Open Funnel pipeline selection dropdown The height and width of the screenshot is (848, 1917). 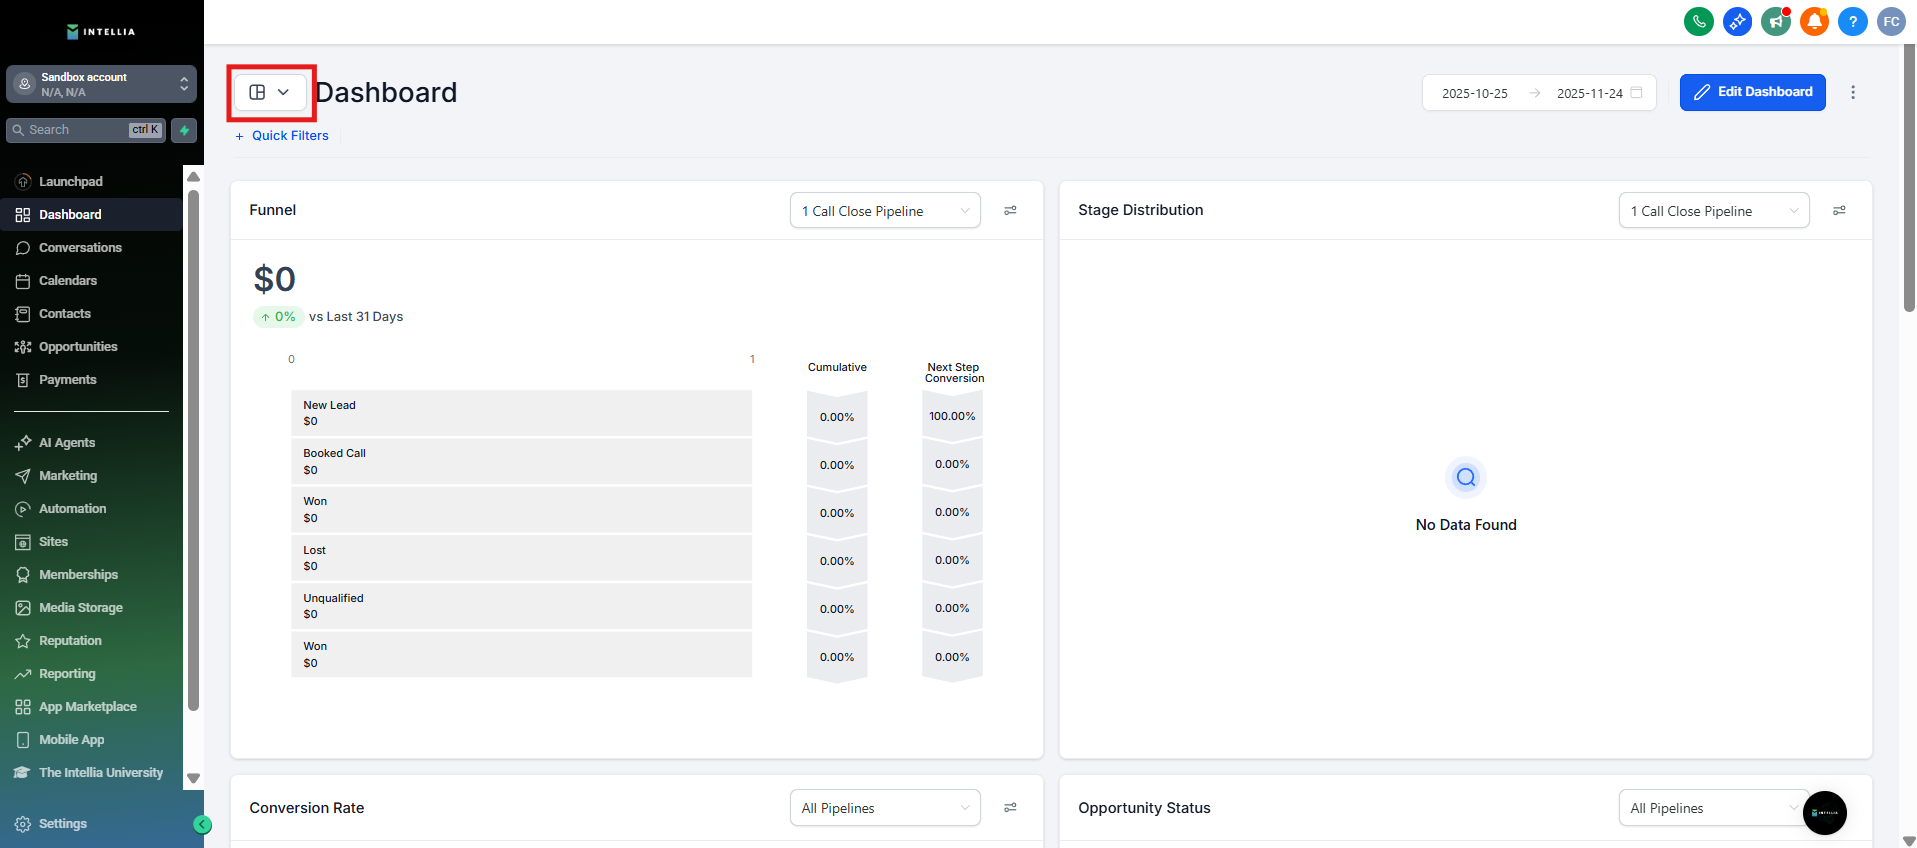(x=884, y=211)
